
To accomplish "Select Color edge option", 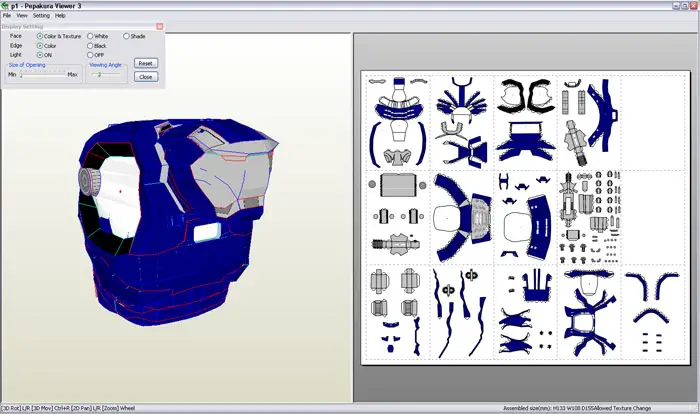I will tap(46, 46).
